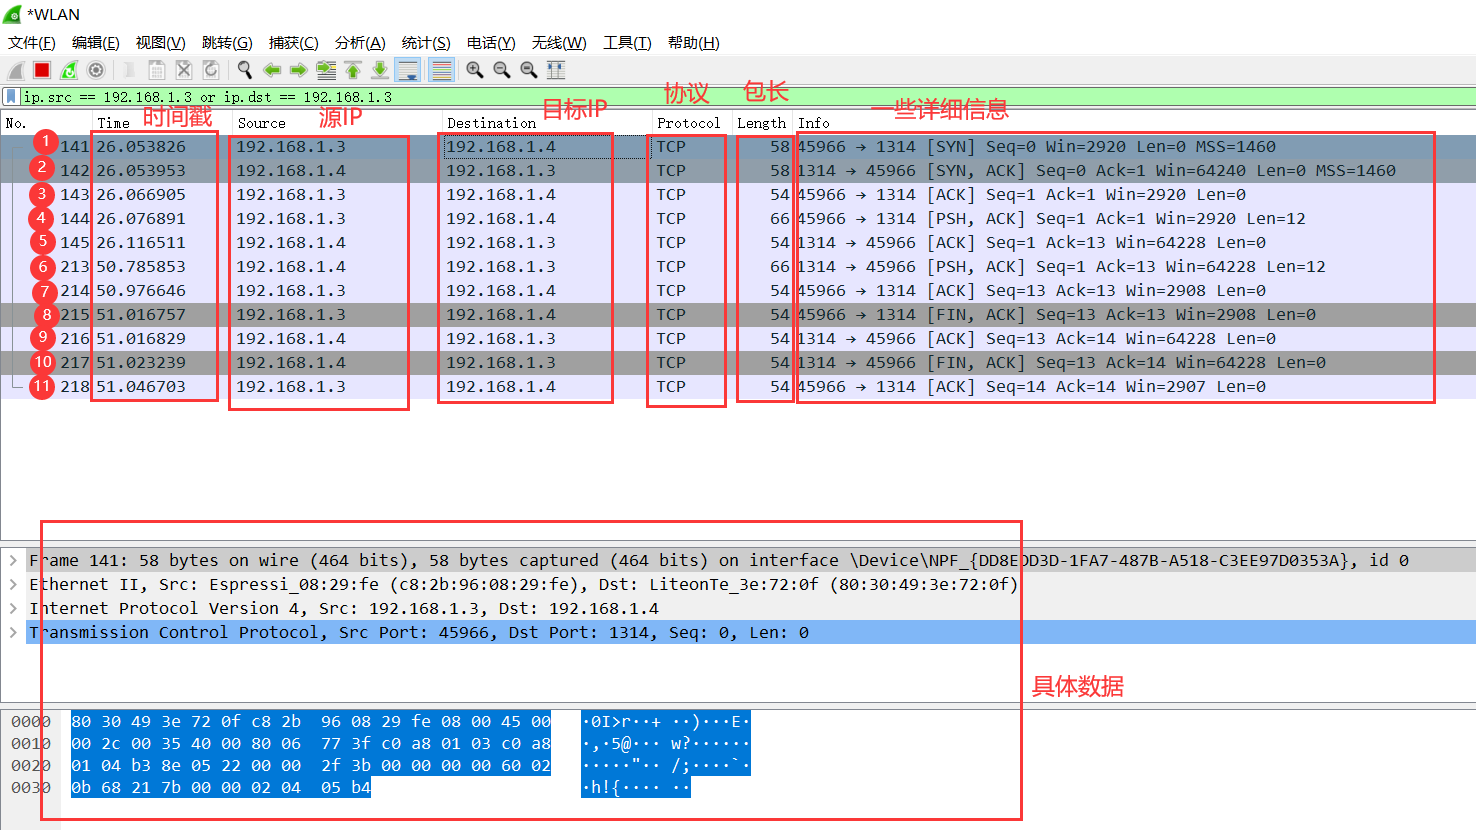Select the PSH, ACK packet at 50.785853
This screenshot has width=1476, height=830.
[x=738, y=267]
